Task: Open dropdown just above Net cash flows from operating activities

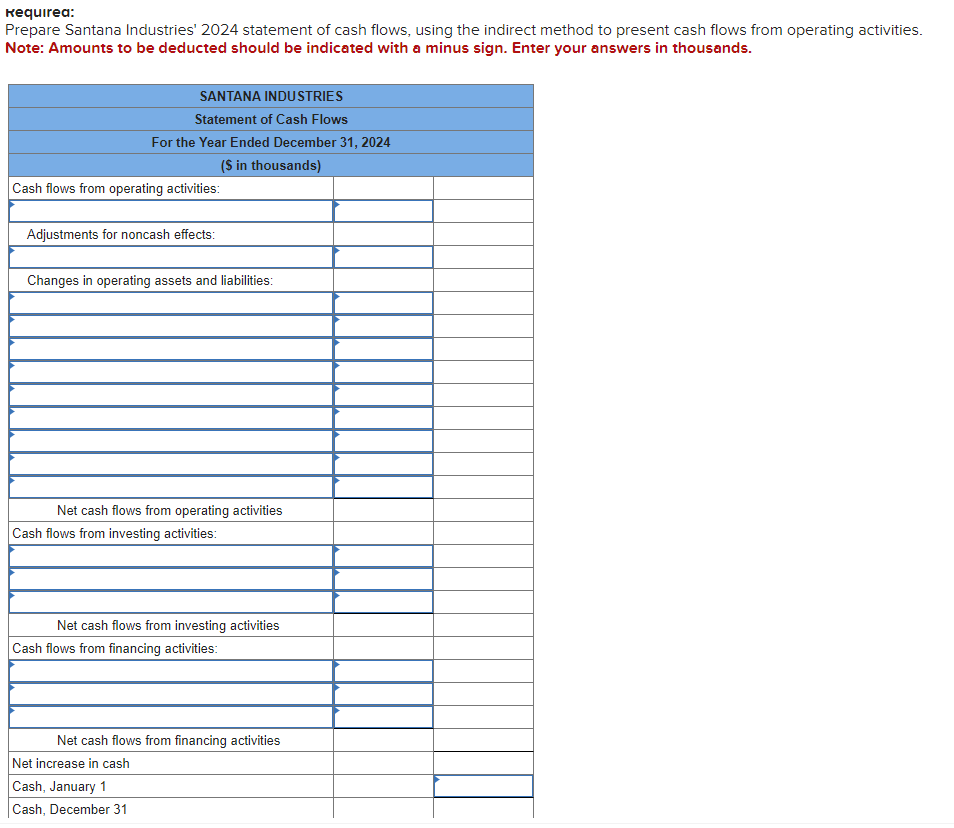Action: pyautogui.click(x=171, y=487)
